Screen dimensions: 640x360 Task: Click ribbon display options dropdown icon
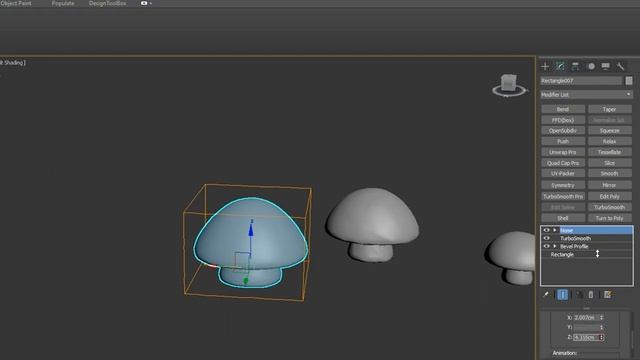(146, 3)
